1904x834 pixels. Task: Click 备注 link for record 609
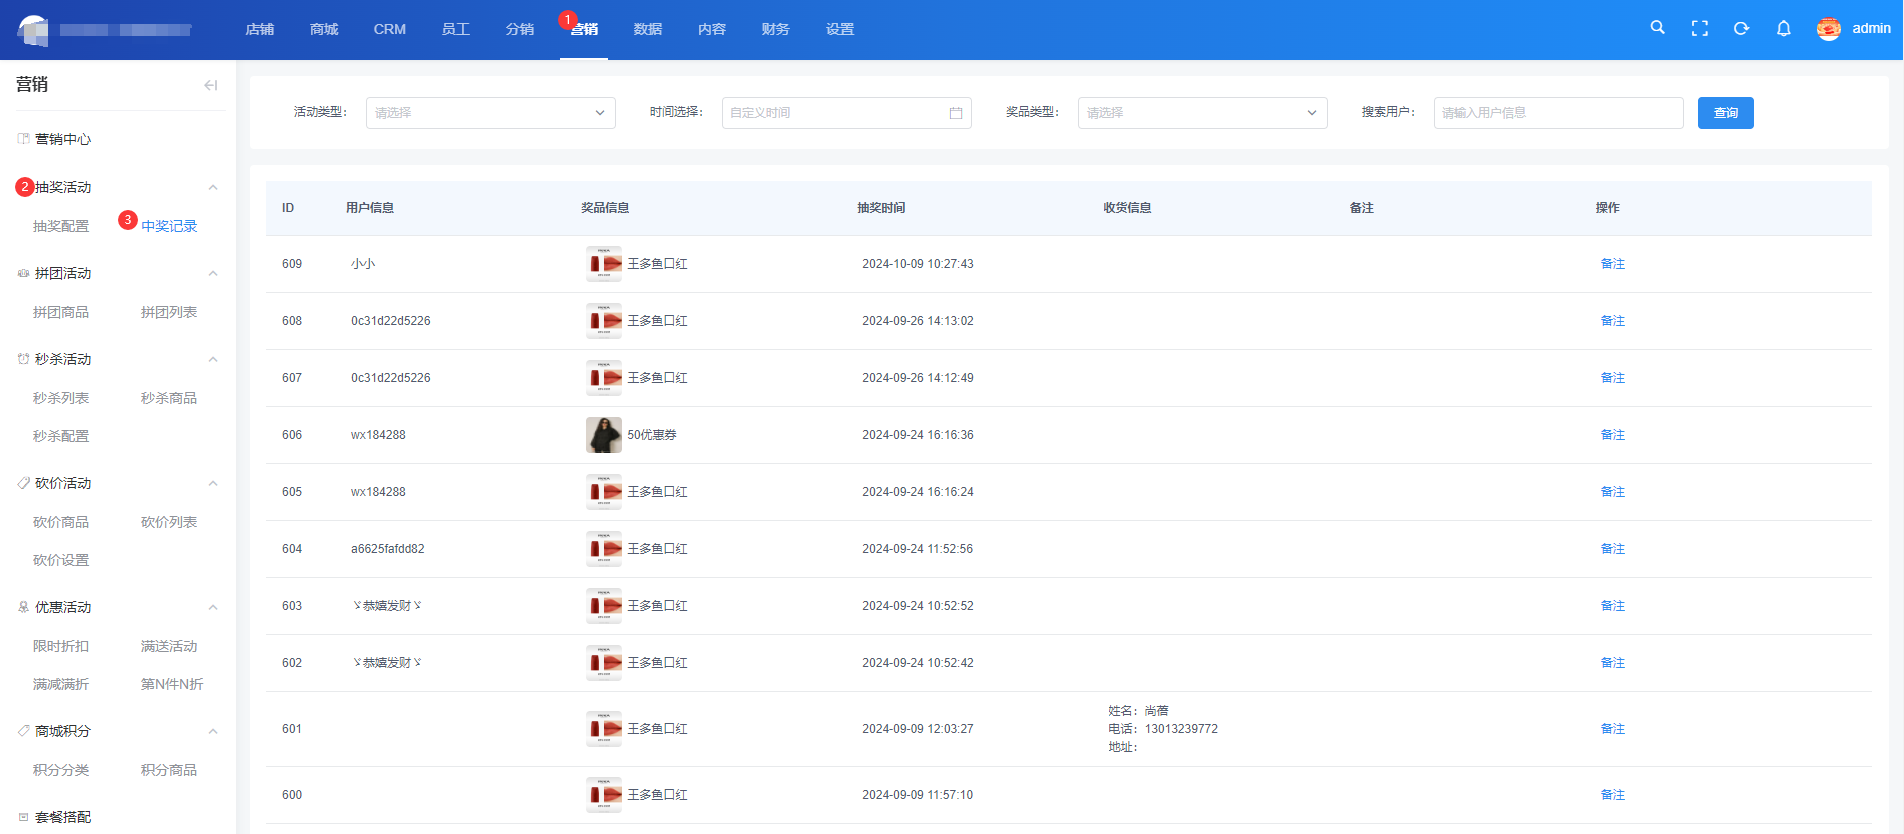click(1613, 264)
